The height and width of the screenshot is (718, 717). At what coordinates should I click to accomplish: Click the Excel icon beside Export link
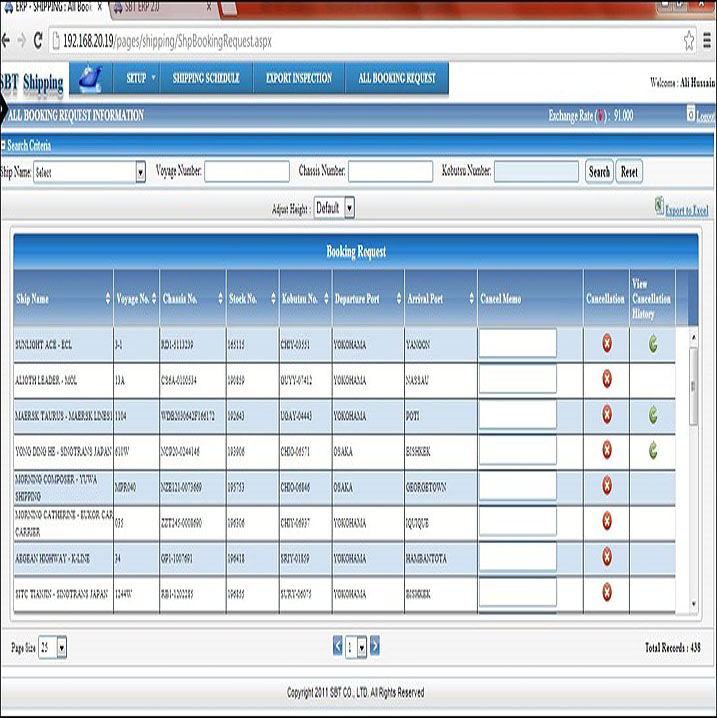[x=659, y=206]
